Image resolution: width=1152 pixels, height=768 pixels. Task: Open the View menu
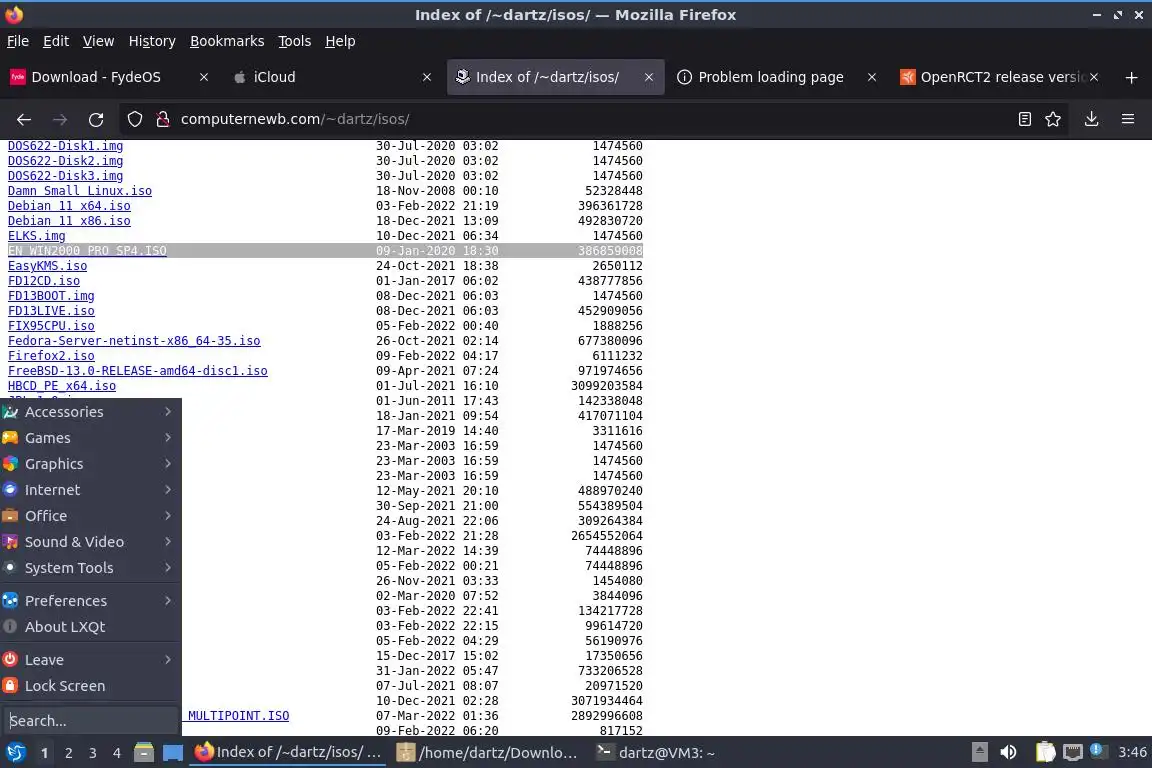tap(98, 41)
